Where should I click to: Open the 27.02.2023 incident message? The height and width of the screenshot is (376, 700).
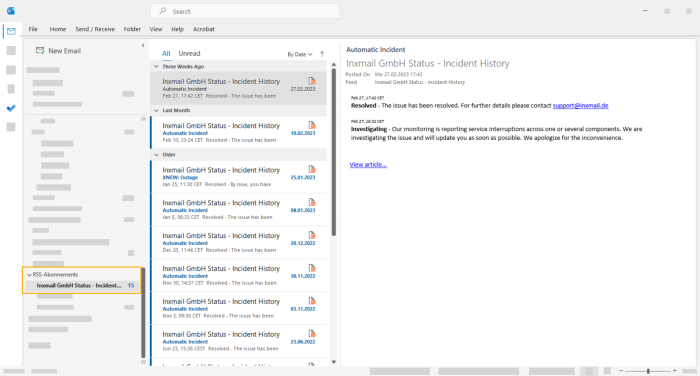[x=238, y=88]
